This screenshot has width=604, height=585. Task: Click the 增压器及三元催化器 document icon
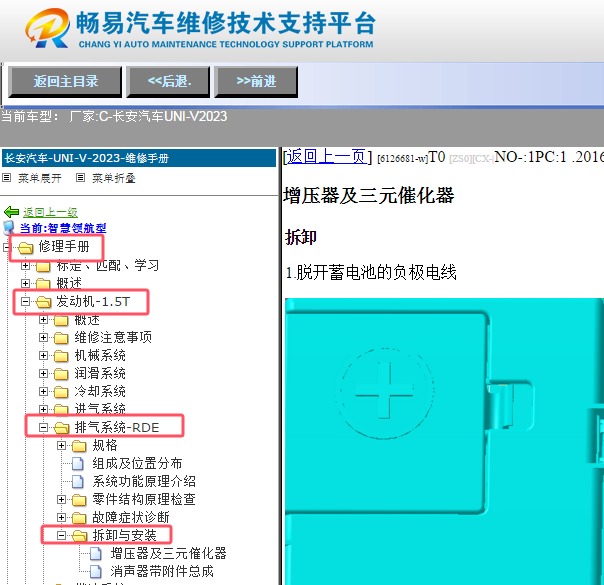pyautogui.click(x=96, y=553)
